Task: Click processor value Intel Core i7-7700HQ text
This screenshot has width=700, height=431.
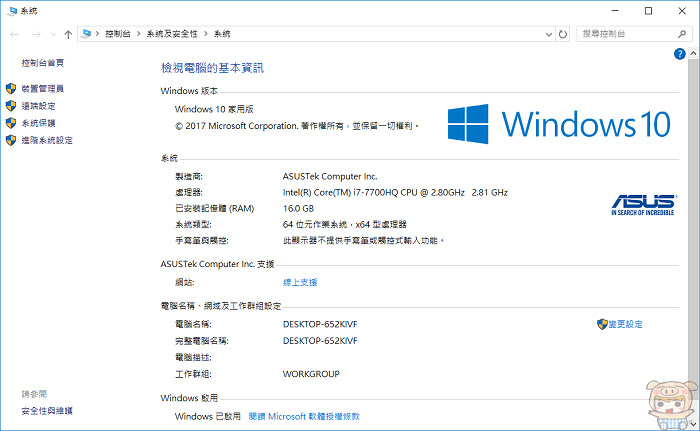Action: point(395,192)
